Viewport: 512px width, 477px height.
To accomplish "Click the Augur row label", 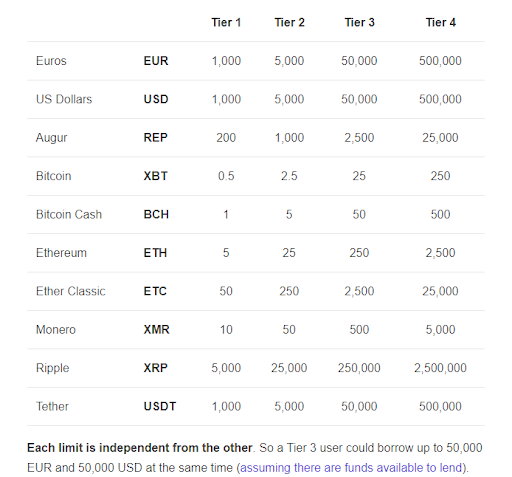I will pyautogui.click(x=51, y=138).
